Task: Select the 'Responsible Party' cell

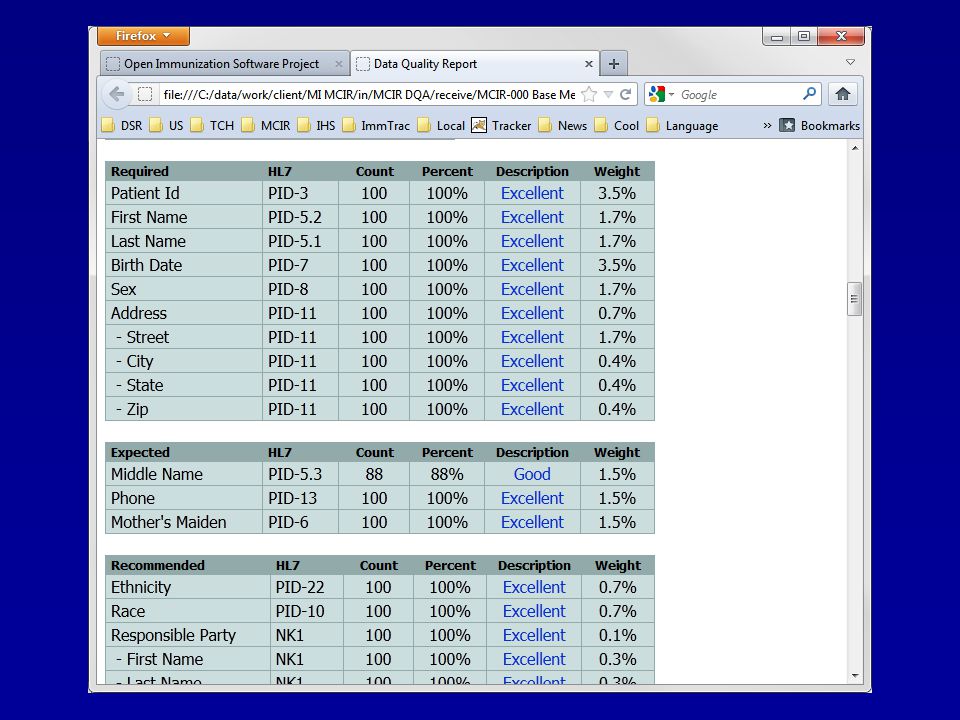Action: [187, 635]
